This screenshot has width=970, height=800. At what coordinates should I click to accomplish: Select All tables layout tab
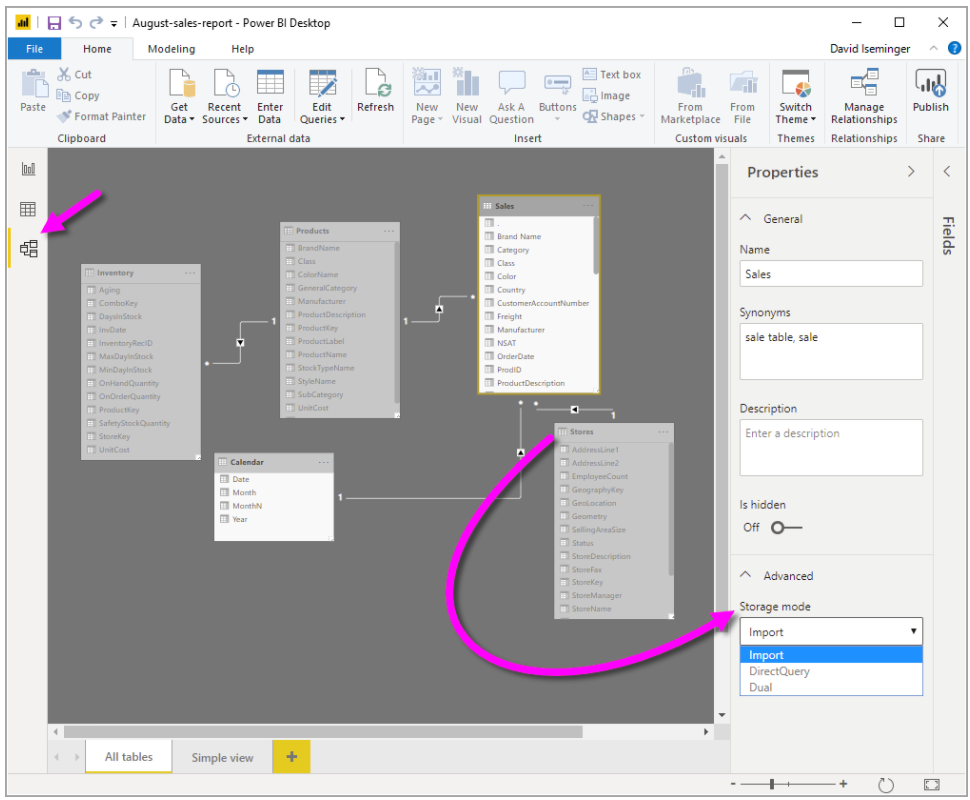pos(129,757)
